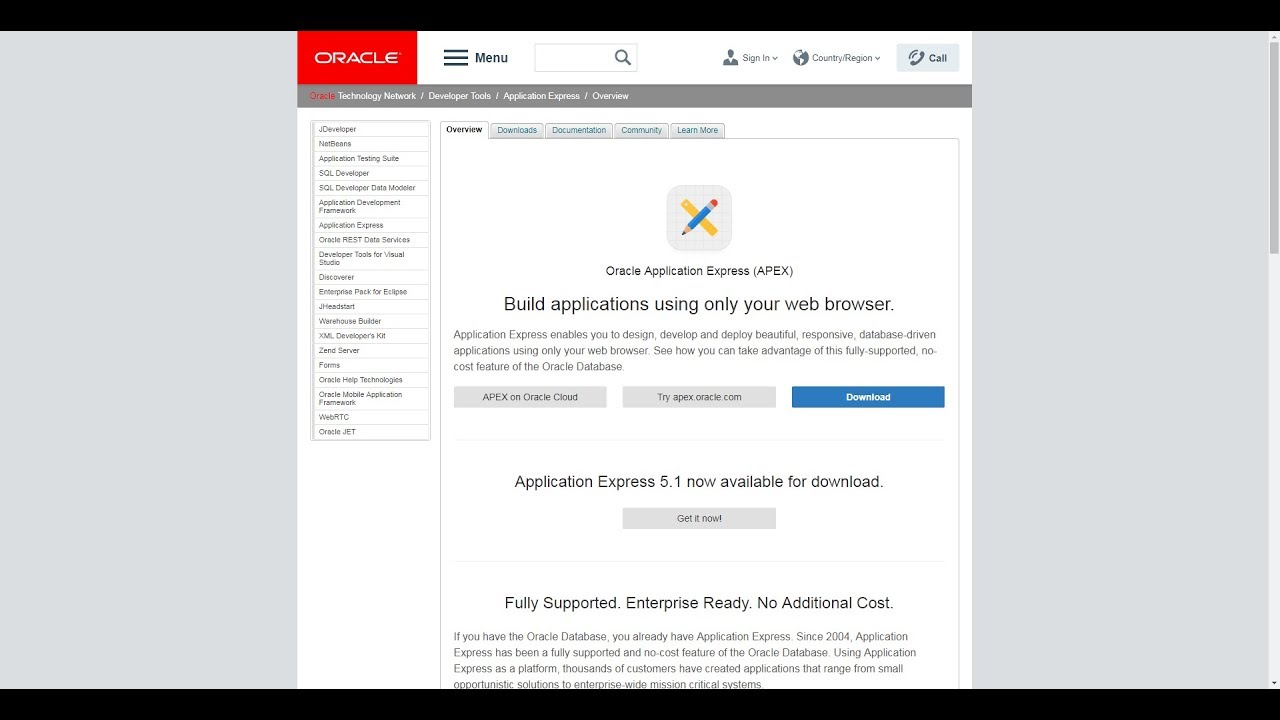The image size is (1280, 720).
Task: Click the Call button
Action: click(928, 58)
